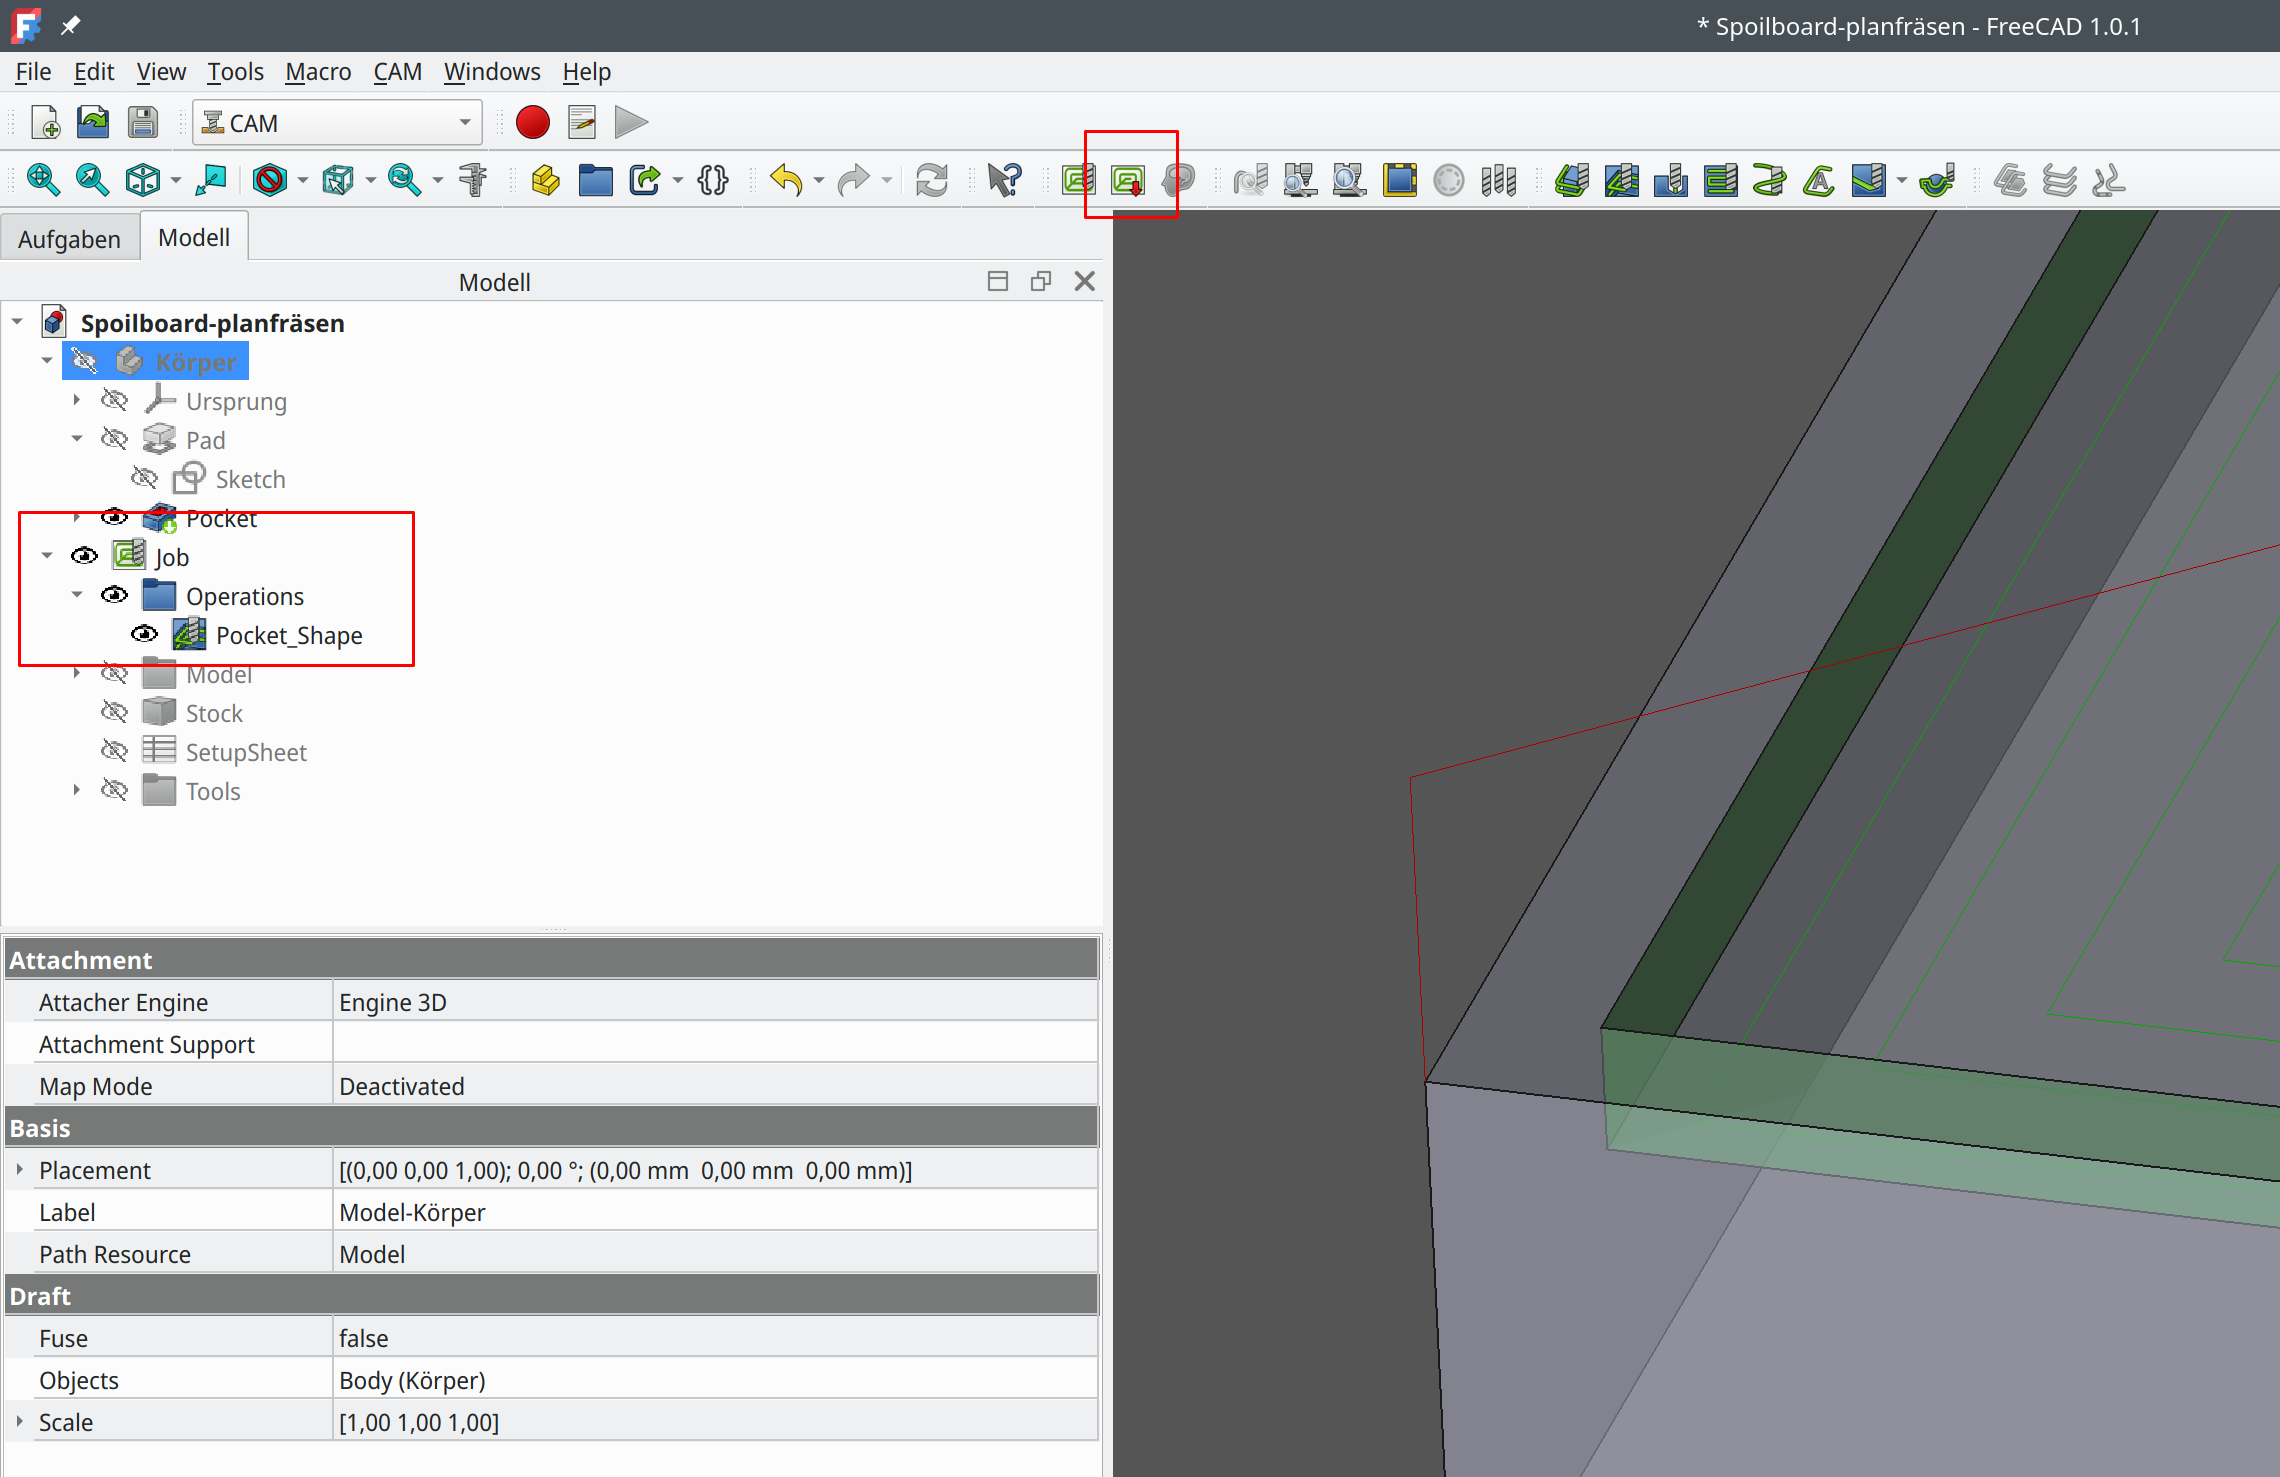Image resolution: width=2280 pixels, height=1477 pixels.
Task: Click the Undo arrow icon
Action: point(786,181)
